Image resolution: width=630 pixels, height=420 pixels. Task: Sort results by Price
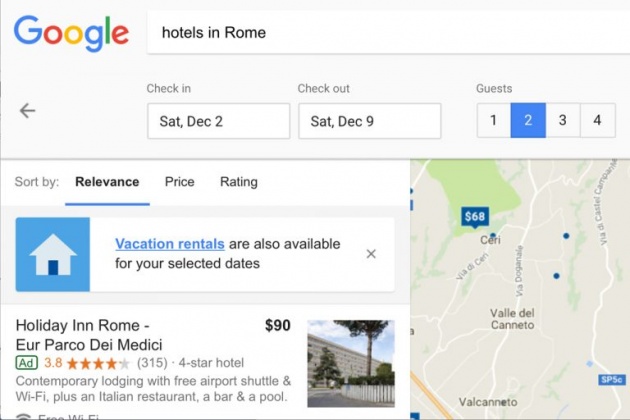180,182
